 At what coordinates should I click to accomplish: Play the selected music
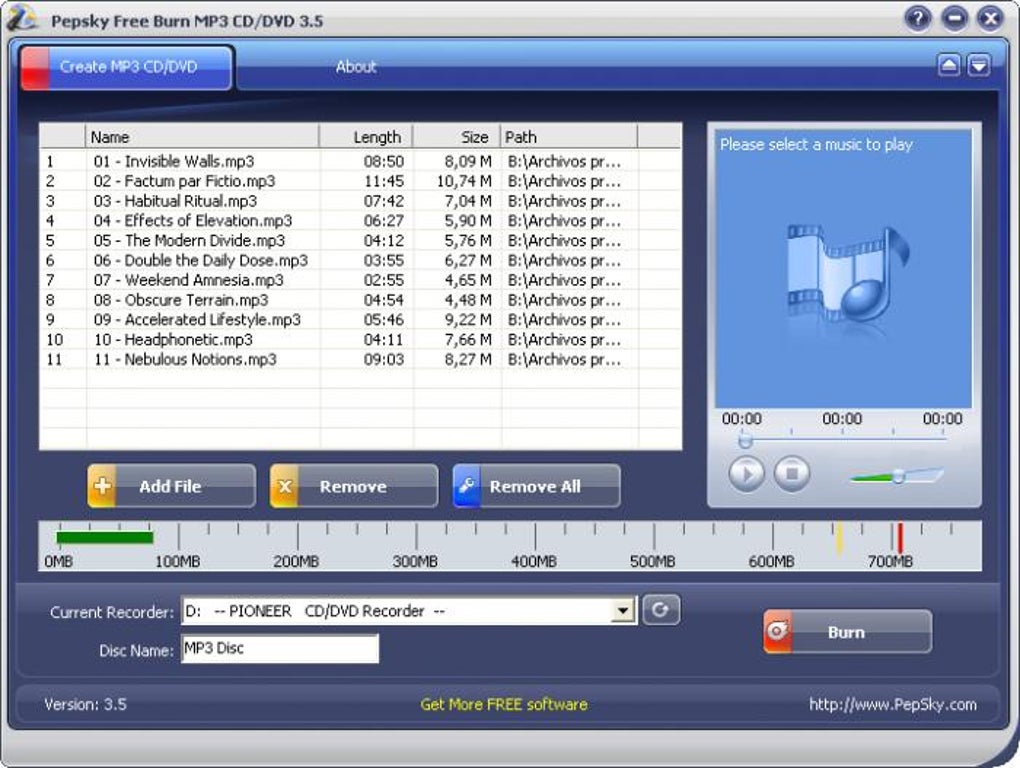pos(746,473)
